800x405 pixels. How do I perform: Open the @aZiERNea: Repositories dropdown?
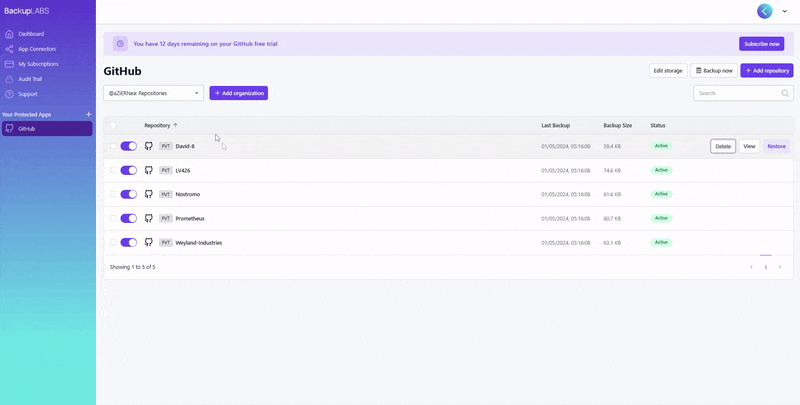coord(154,93)
